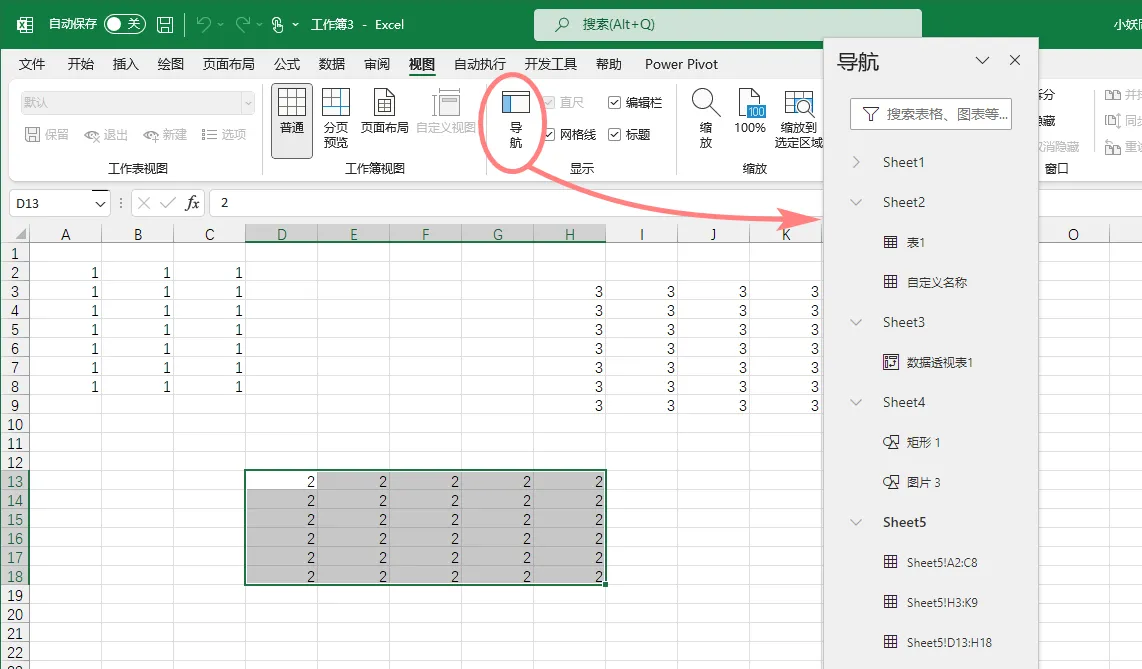Viewport: 1142px width, 669px height.
Task: Click the formula bar input showing 2
Action: [516, 203]
